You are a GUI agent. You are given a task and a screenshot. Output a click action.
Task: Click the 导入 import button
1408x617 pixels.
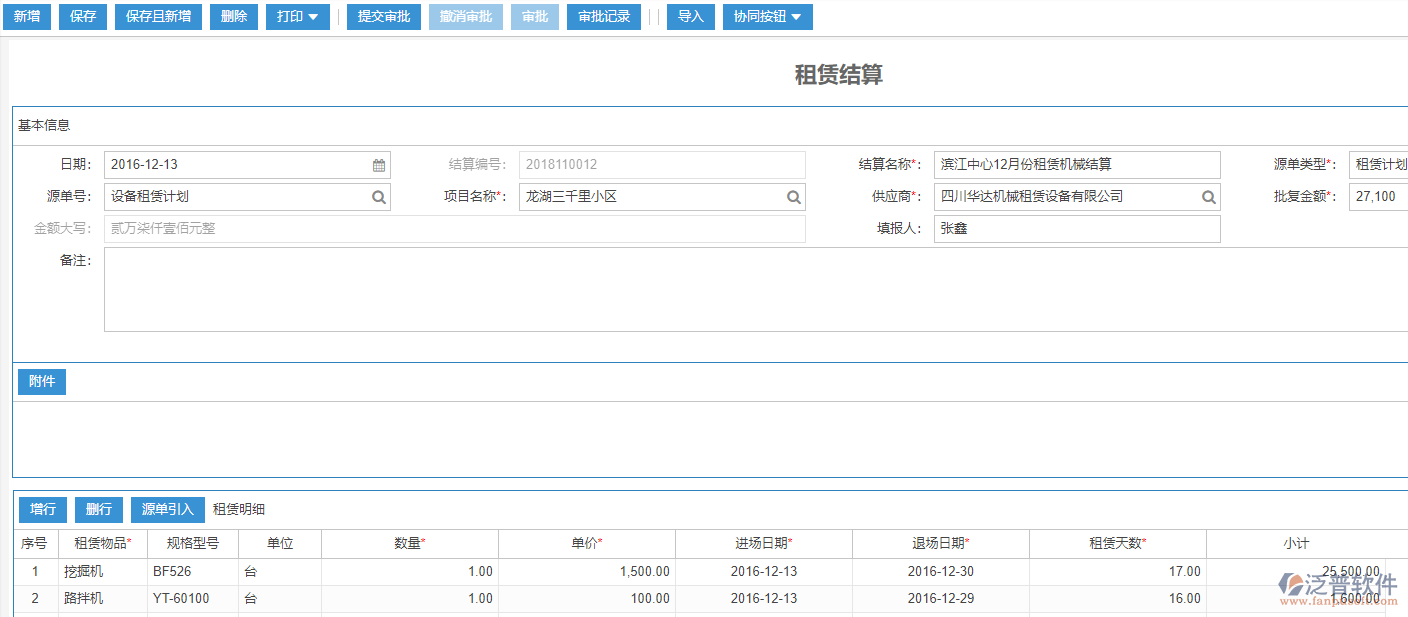691,17
